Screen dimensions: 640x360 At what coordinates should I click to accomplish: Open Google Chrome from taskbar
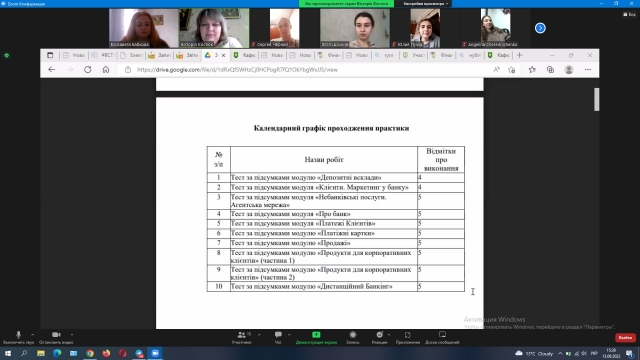pyautogui.click(x=90, y=353)
